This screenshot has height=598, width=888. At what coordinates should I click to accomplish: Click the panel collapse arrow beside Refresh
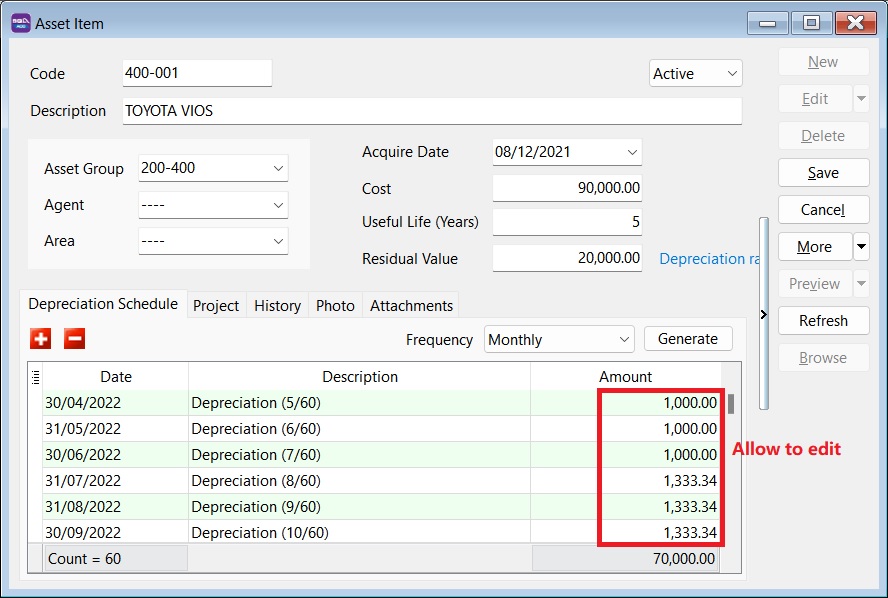coord(764,314)
